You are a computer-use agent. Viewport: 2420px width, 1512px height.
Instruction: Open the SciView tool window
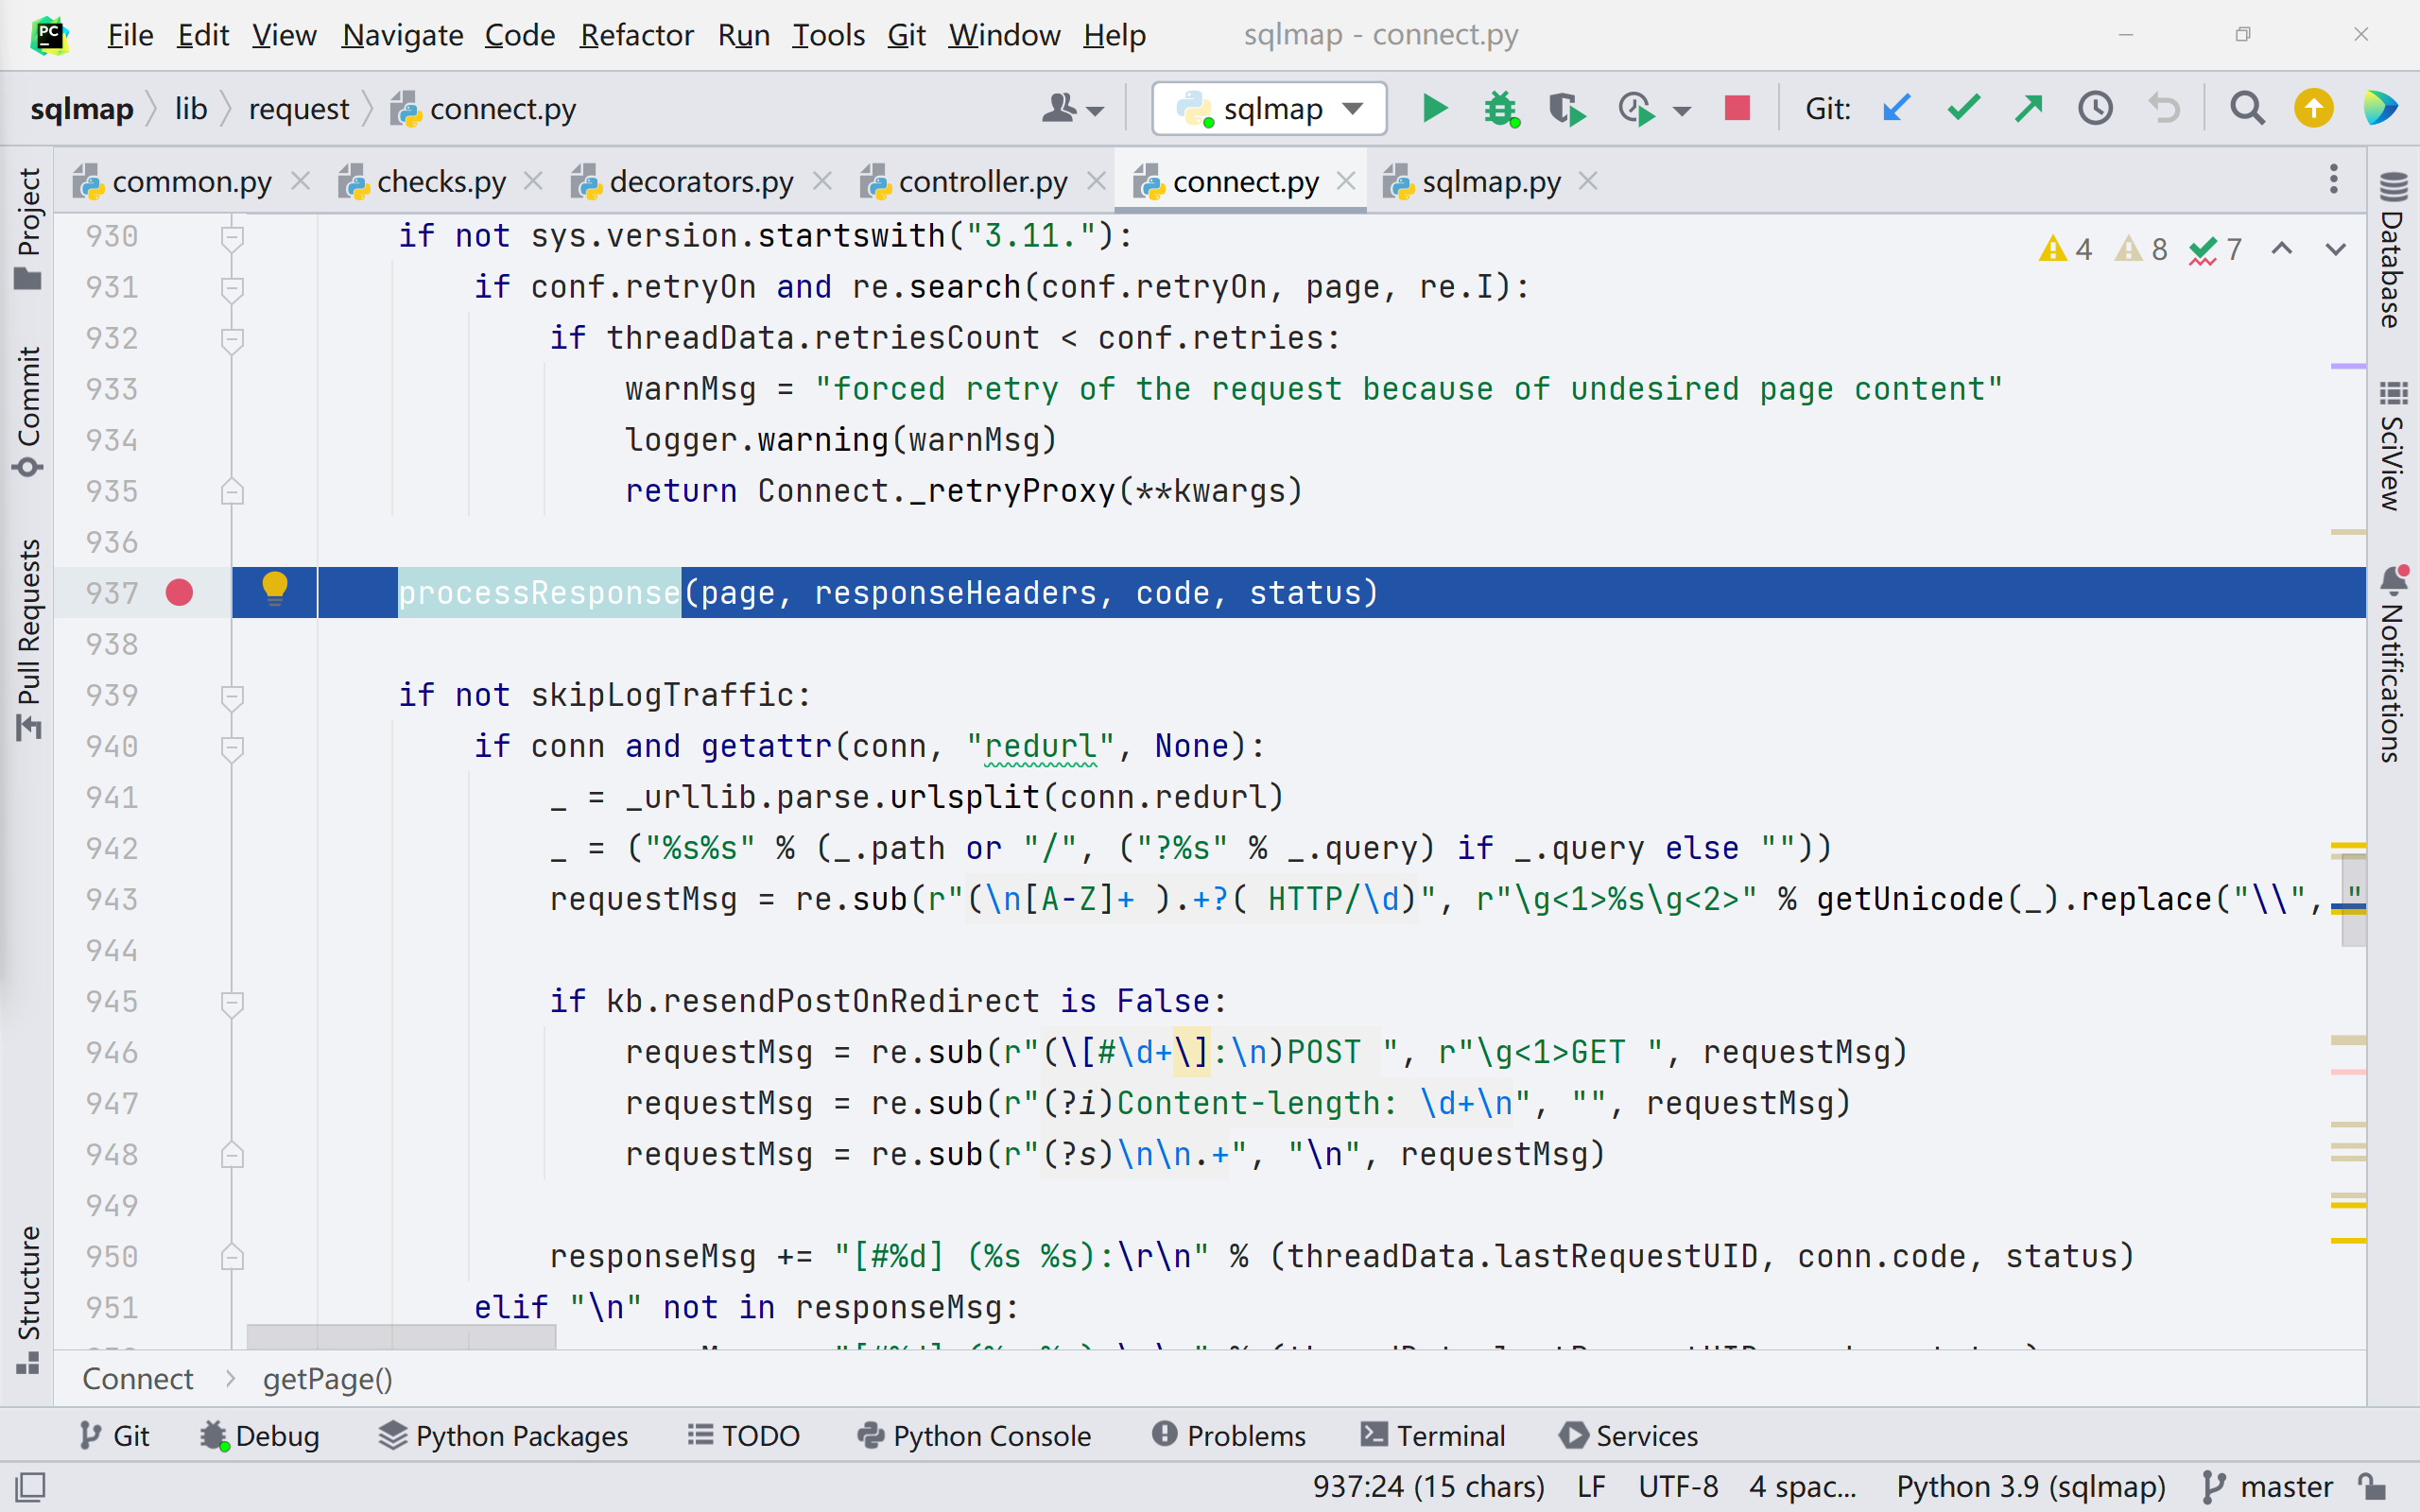pos(2393,446)
